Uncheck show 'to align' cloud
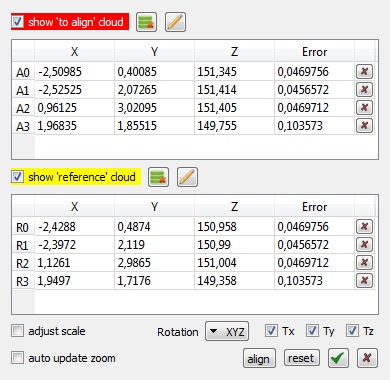This screenshot has width=390, height=380. pos(17,22)
